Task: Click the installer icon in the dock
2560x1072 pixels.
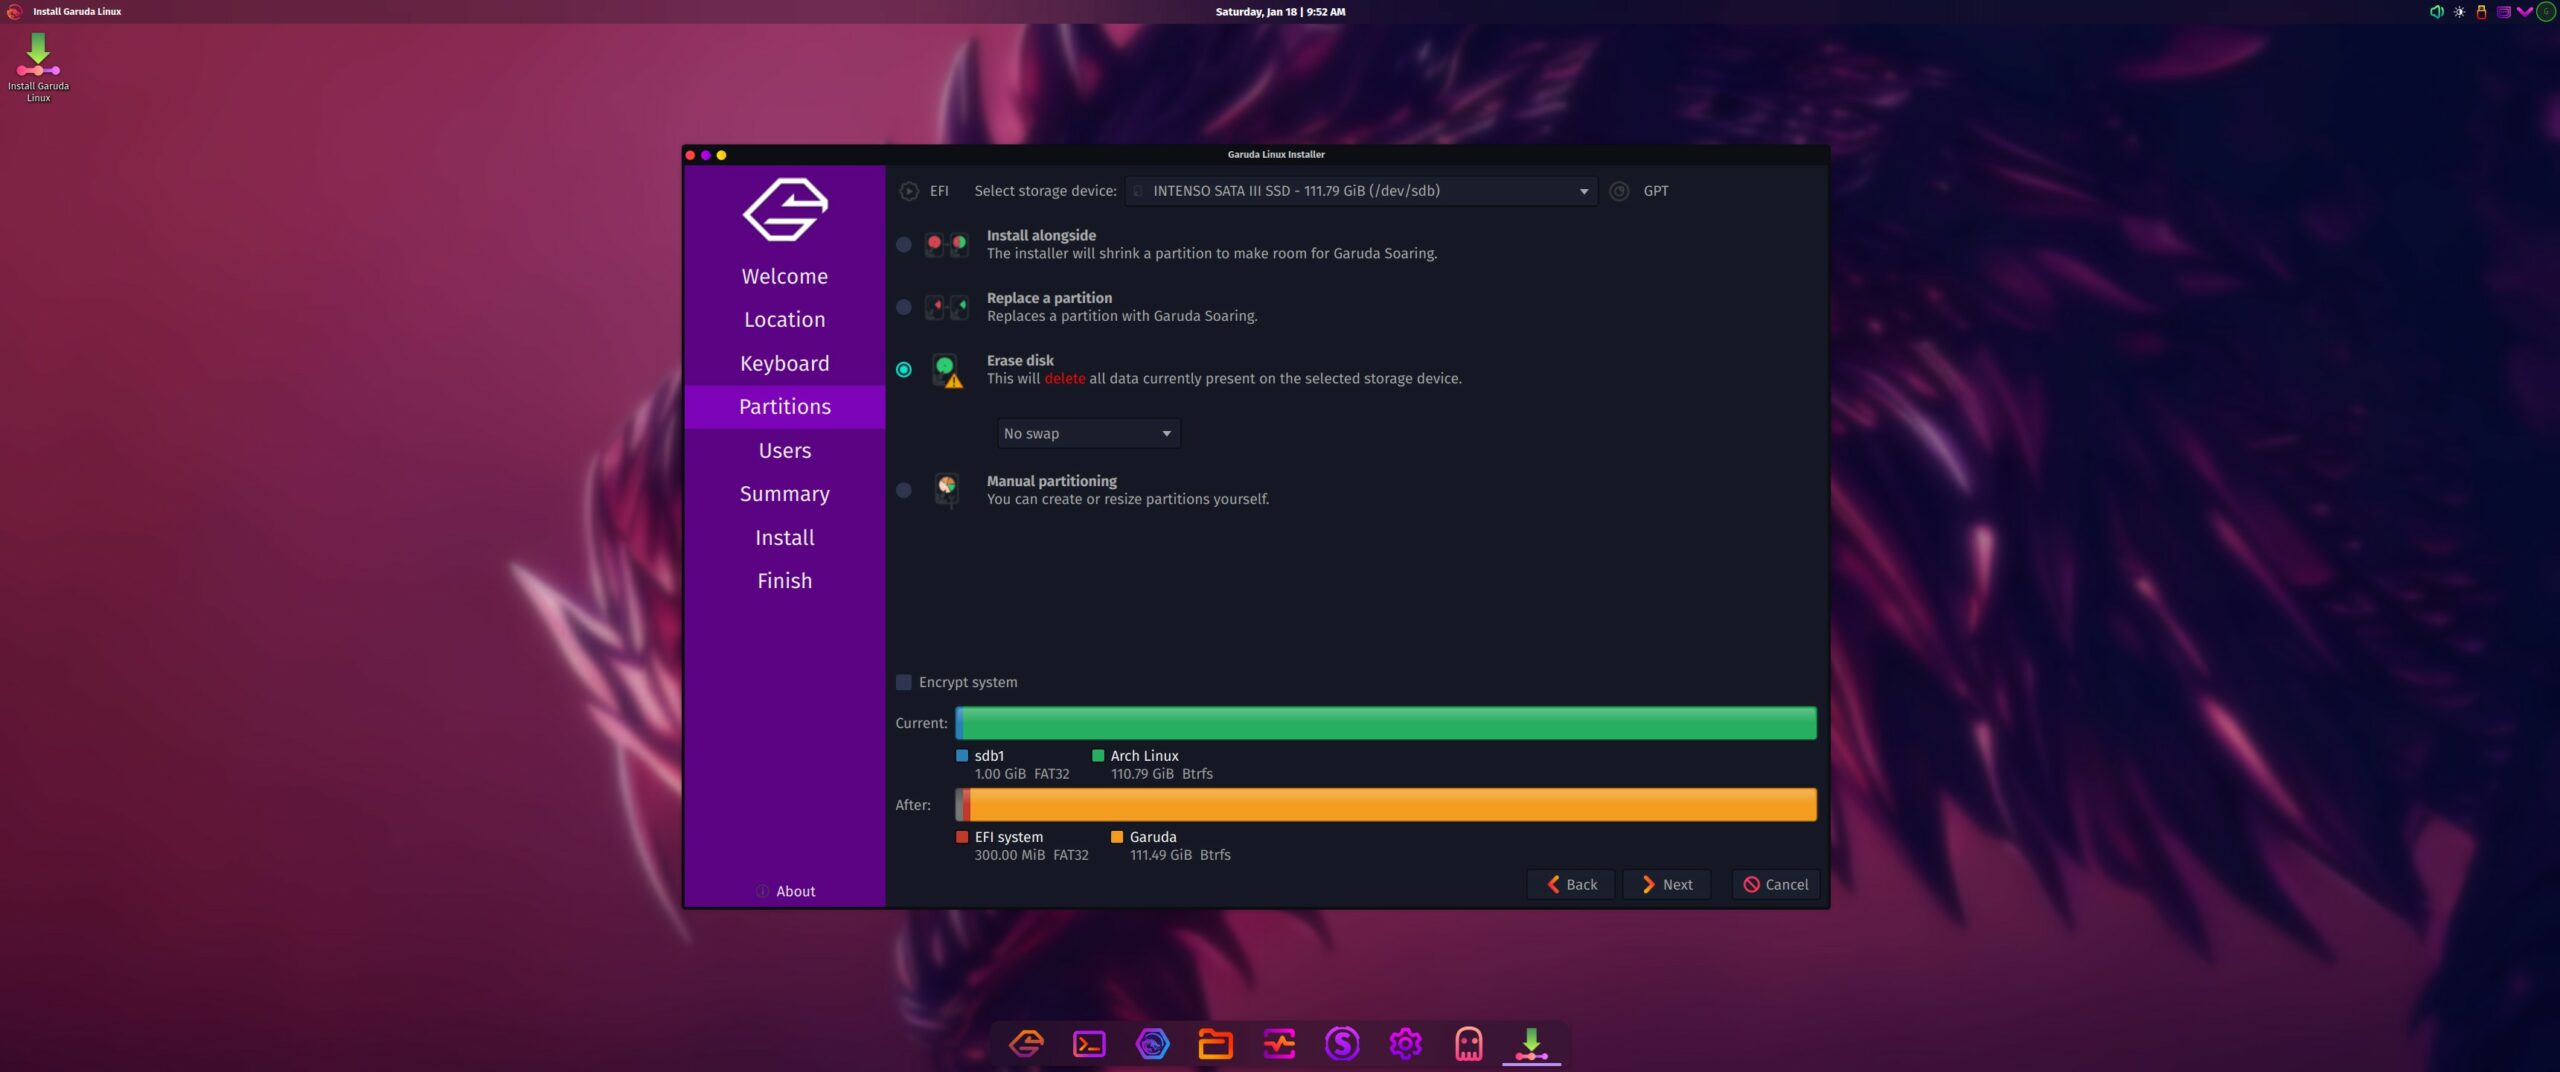Action: click(1531, 1044)
